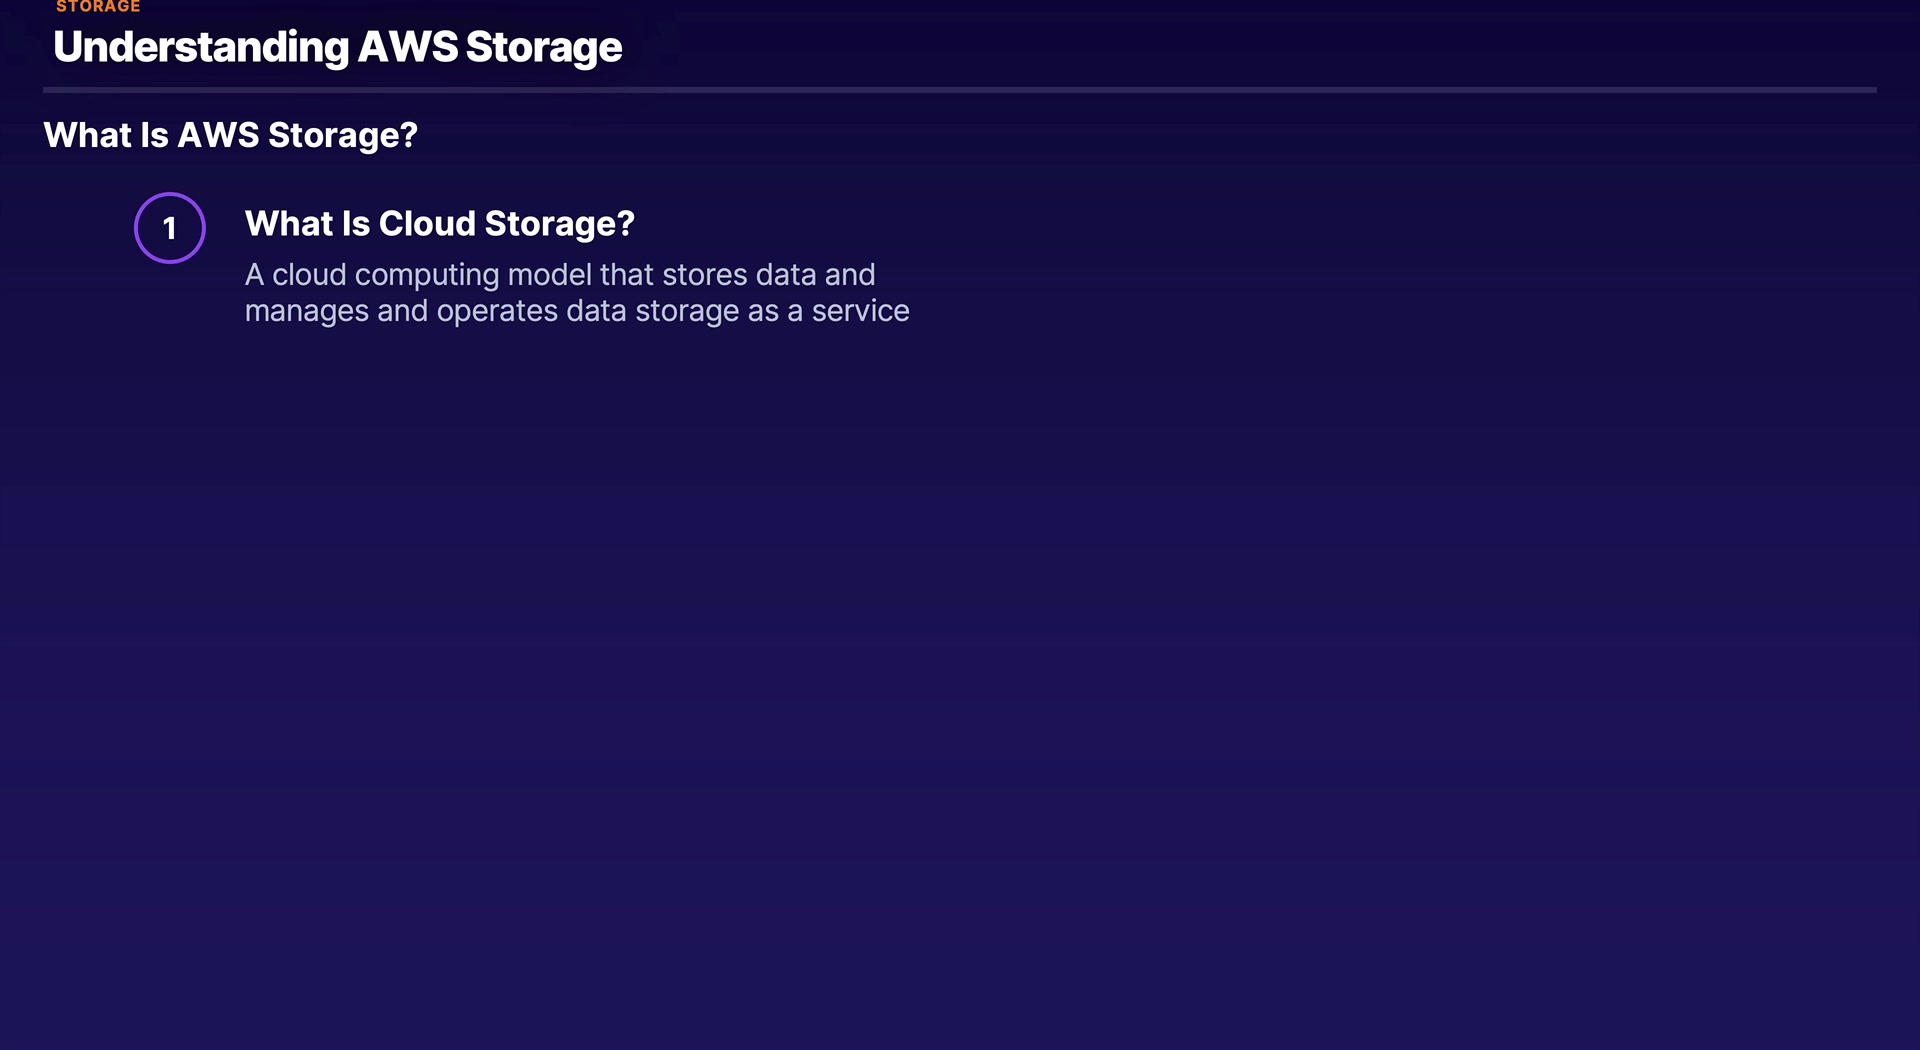Click "Storage?" in the "What Is Cloud Storage?" heading
The image size is (1920, 1050).
pyautogui.click(x=559, y=224)
